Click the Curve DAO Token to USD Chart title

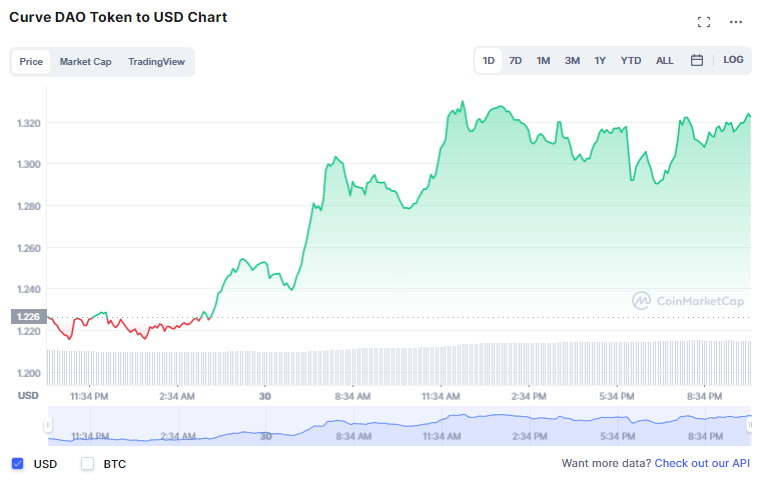point(118,17)
